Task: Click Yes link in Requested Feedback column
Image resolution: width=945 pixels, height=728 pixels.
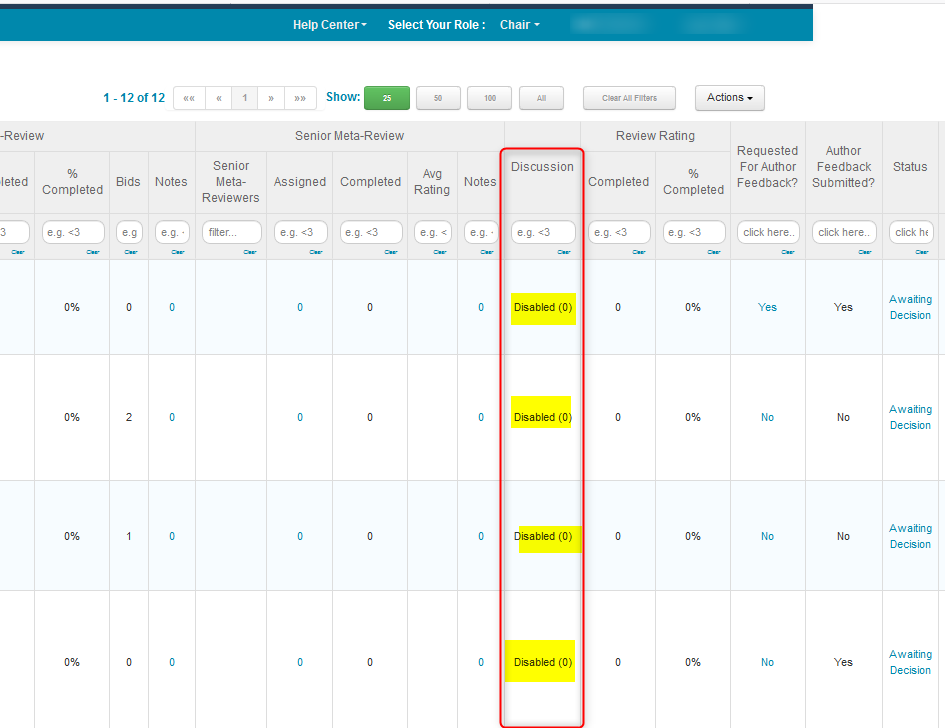Action: (767, 307)
